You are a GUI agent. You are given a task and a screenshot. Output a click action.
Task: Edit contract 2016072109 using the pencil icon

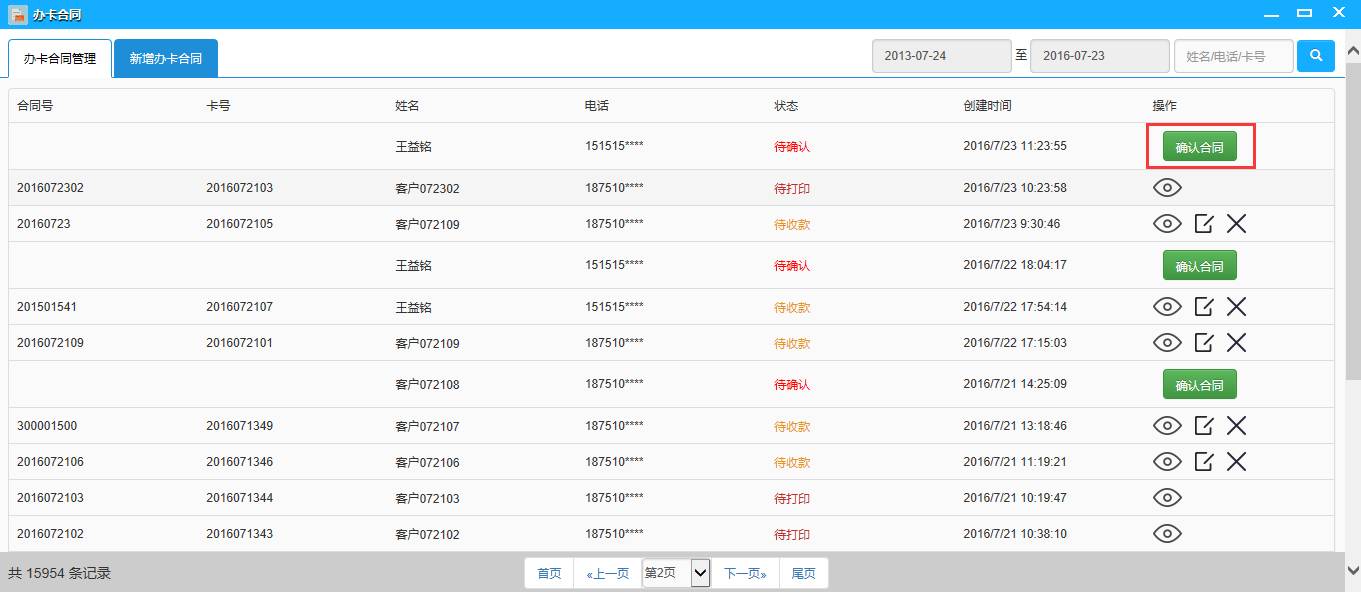click(1203, 342)
